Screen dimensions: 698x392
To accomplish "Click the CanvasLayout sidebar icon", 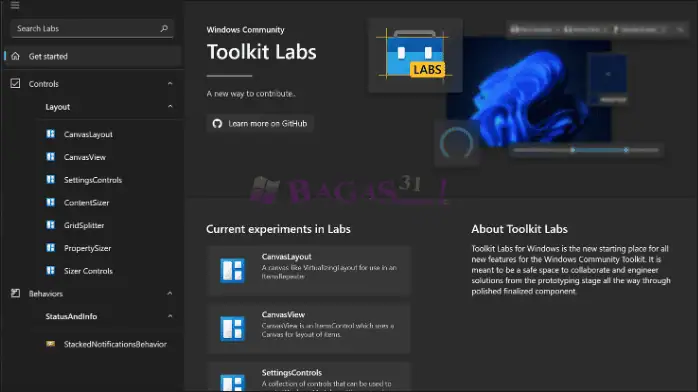I will [51, 134].
